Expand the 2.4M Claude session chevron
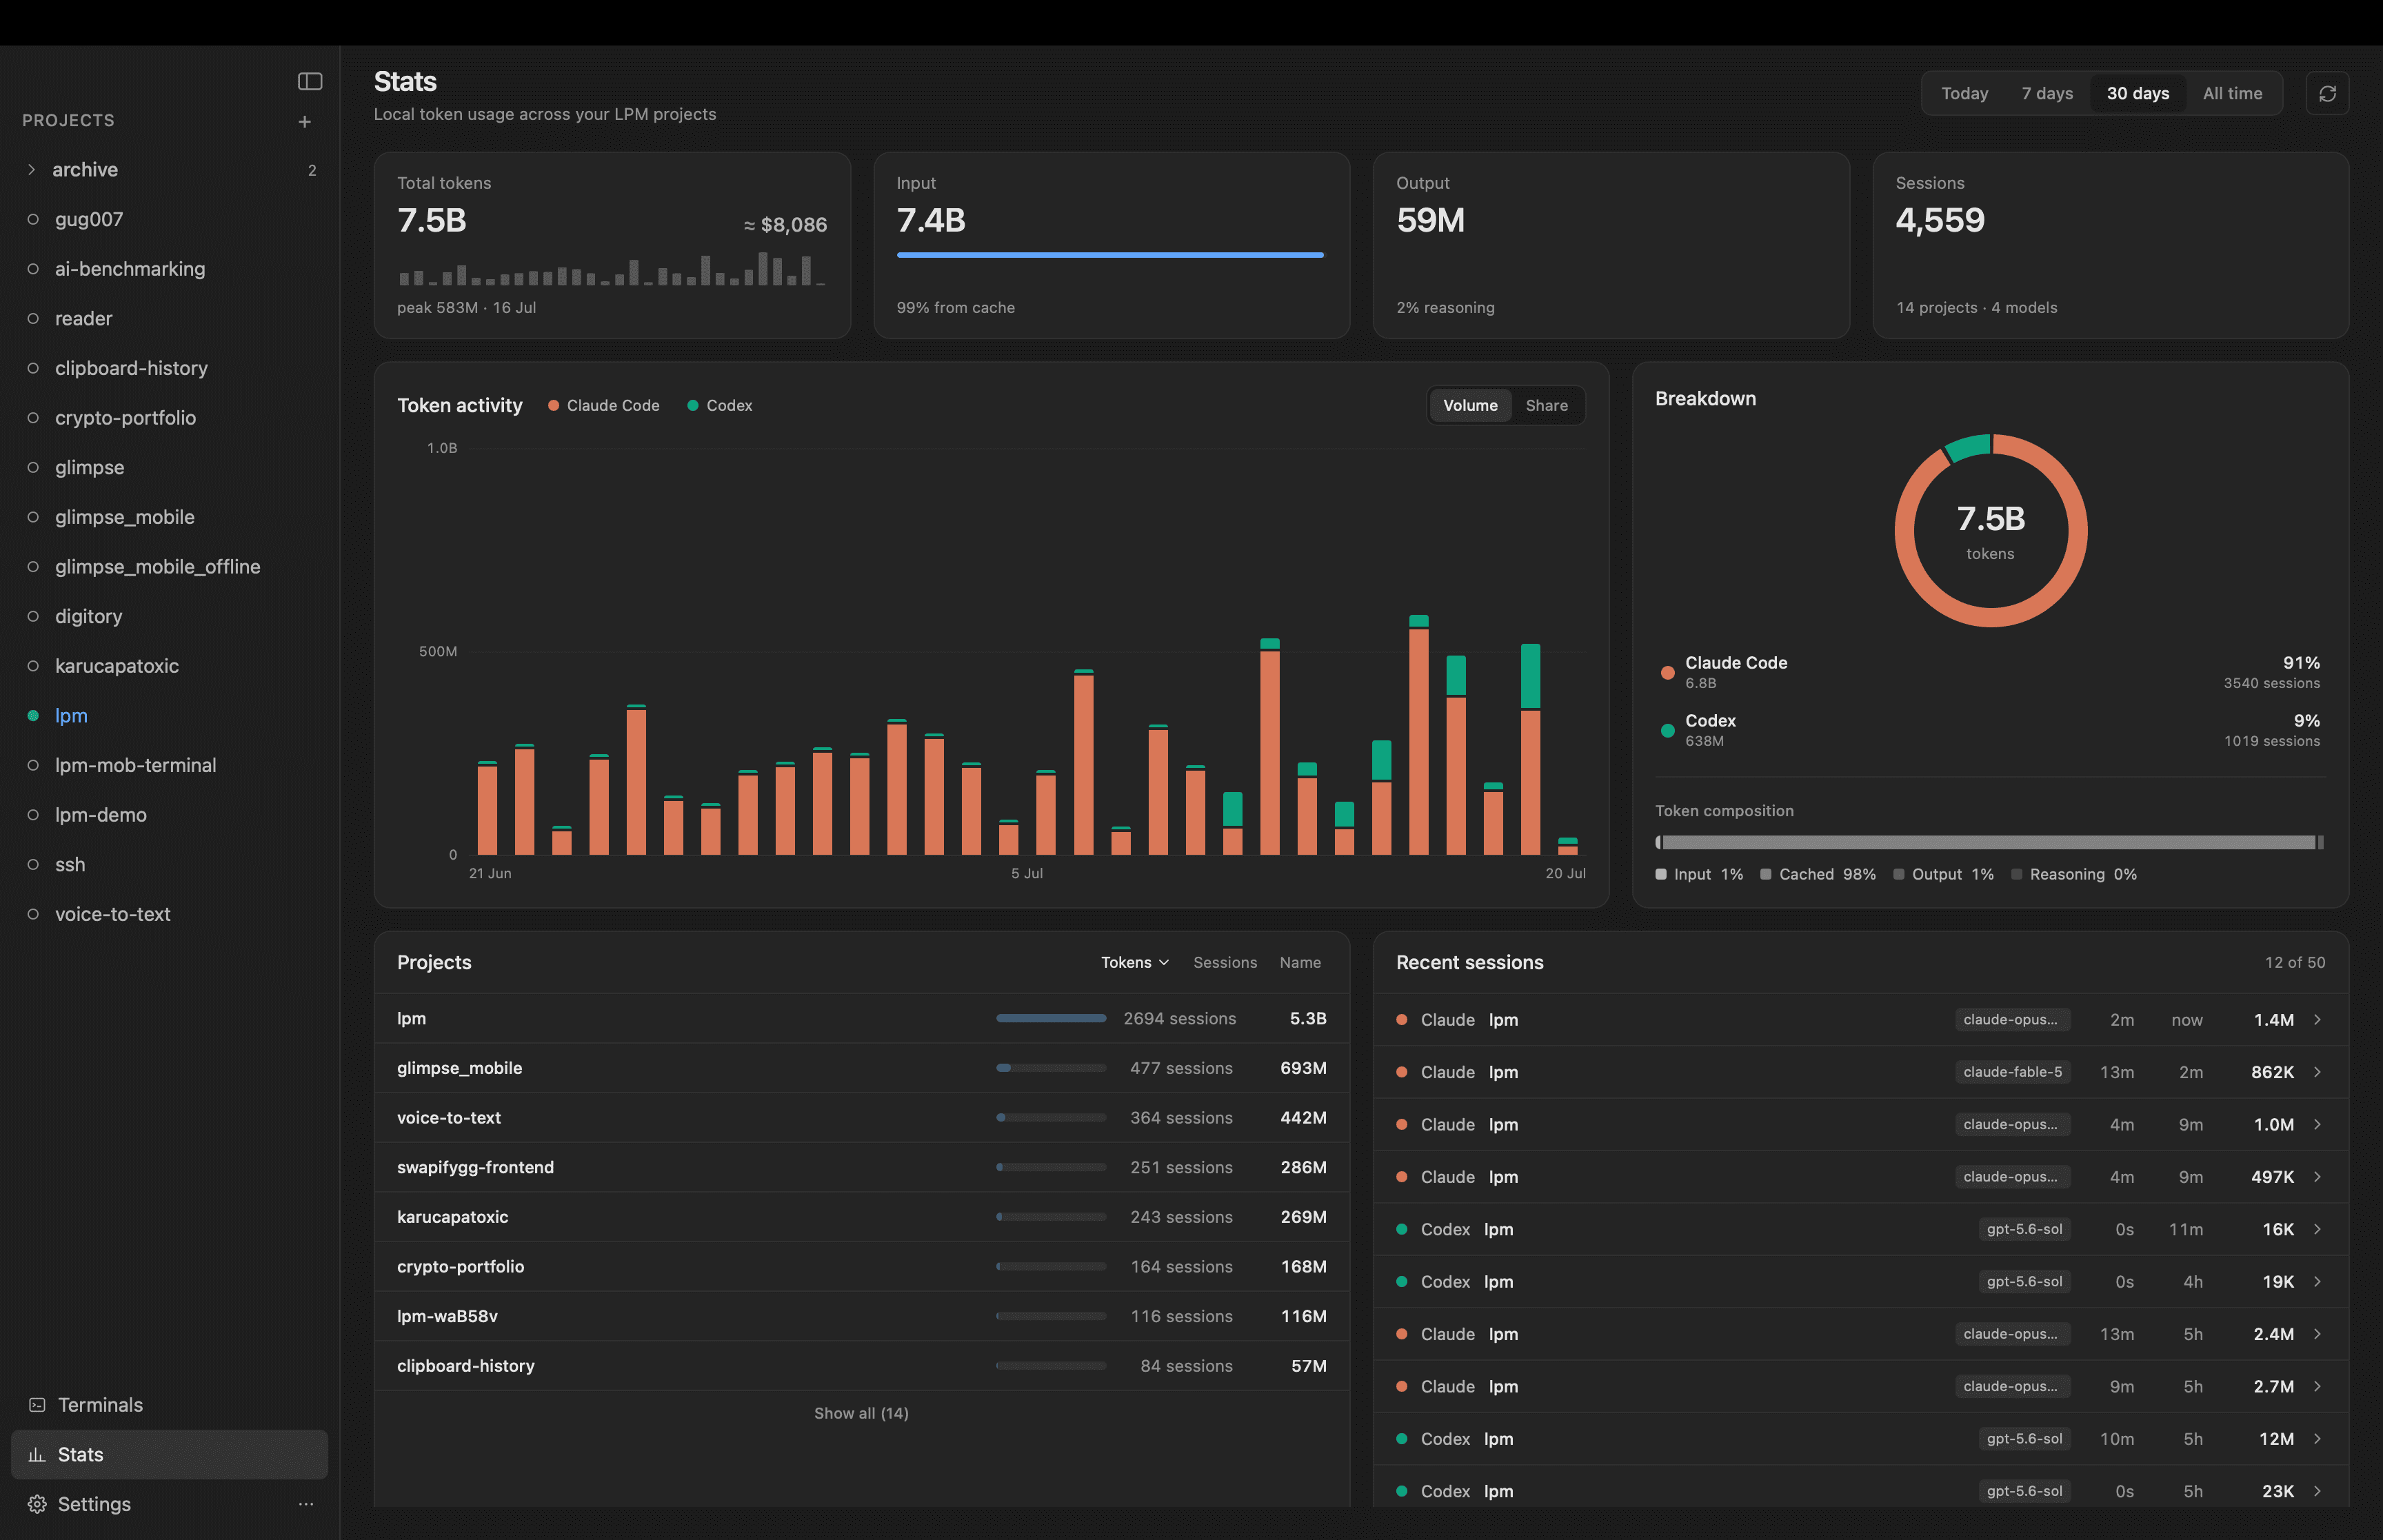The height and width of the screenshot is (1540, 2383). coord(2317,1334)
